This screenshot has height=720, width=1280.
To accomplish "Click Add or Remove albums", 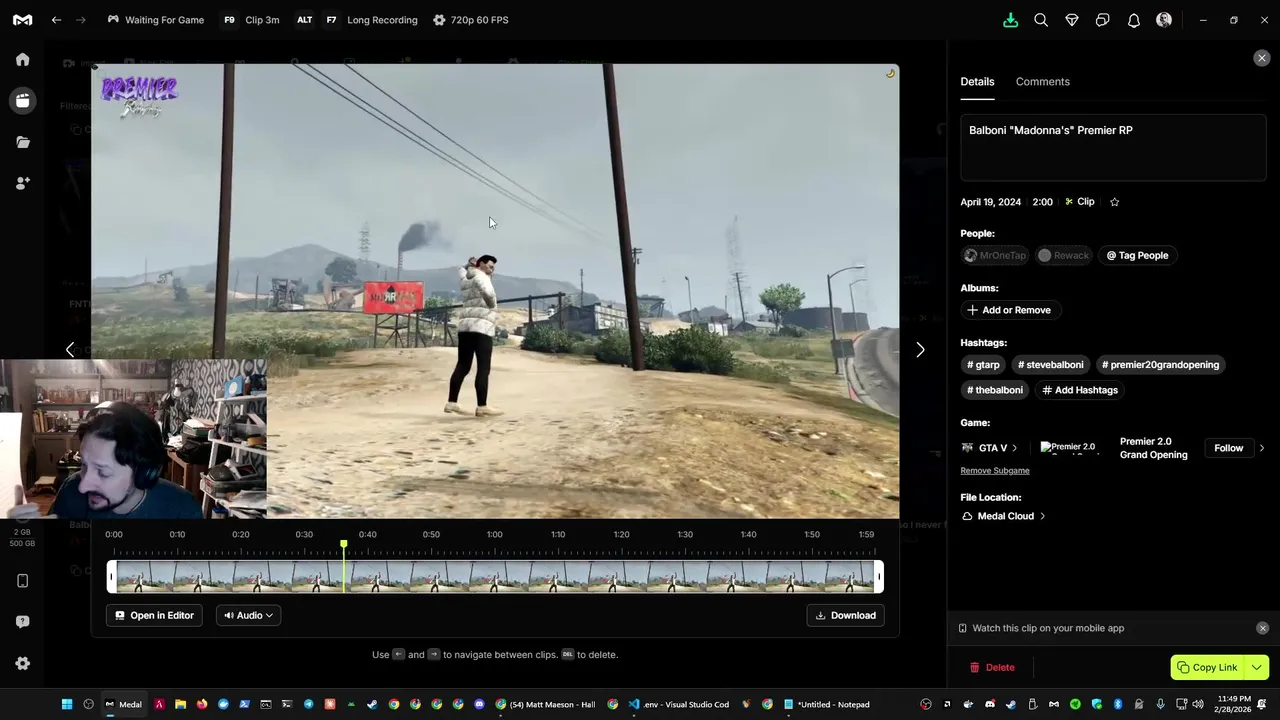I will (1009, 310).
